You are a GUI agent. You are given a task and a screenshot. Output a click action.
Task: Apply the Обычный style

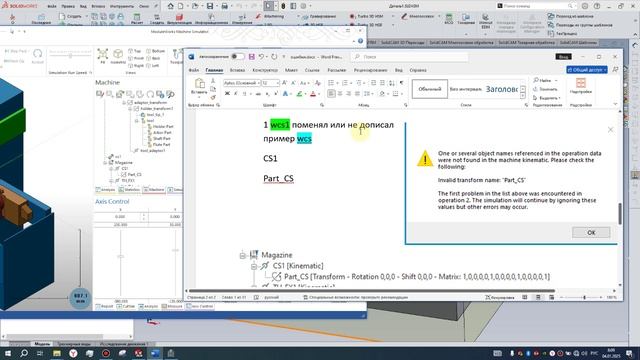tap(429, 89)
